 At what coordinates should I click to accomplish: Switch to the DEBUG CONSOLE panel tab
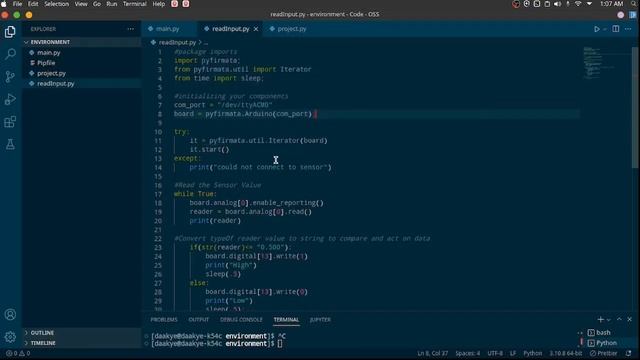tap(241, 320)
